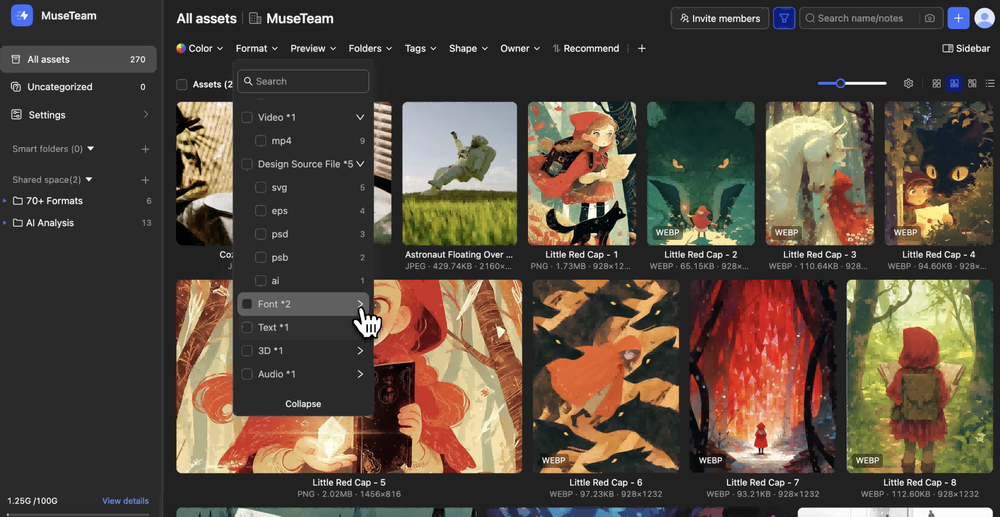Screen dimensions: 1000x517
Task: Check the Font *2 checkbox
Action: click(x=247, y=304)
